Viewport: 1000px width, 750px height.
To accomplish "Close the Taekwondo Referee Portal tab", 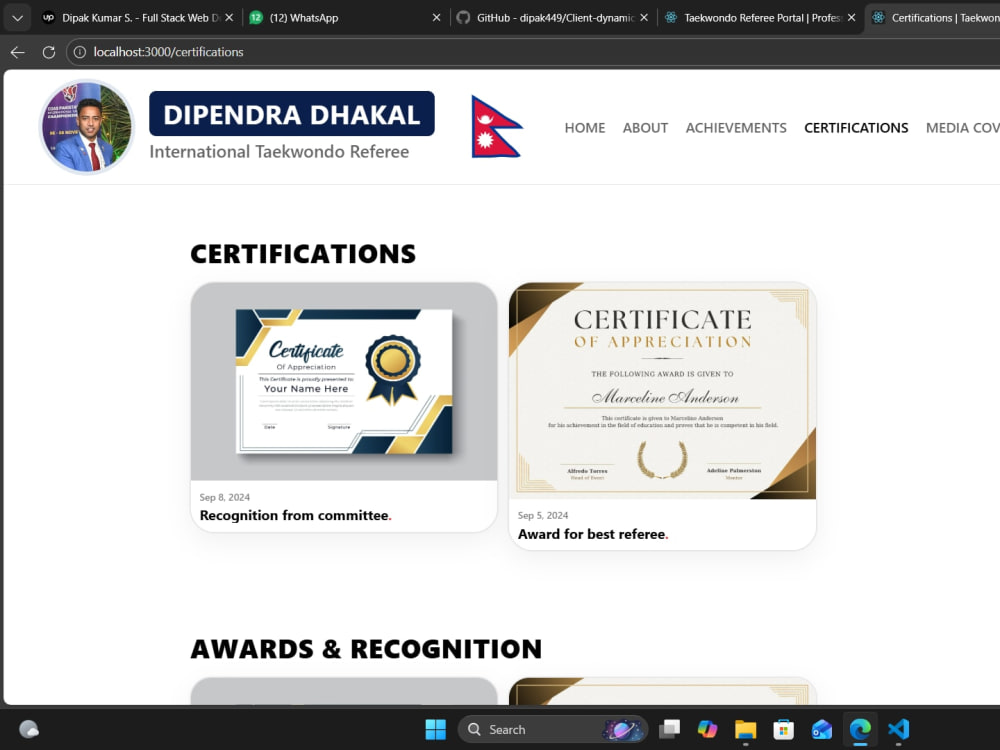I will click(851, 18).
